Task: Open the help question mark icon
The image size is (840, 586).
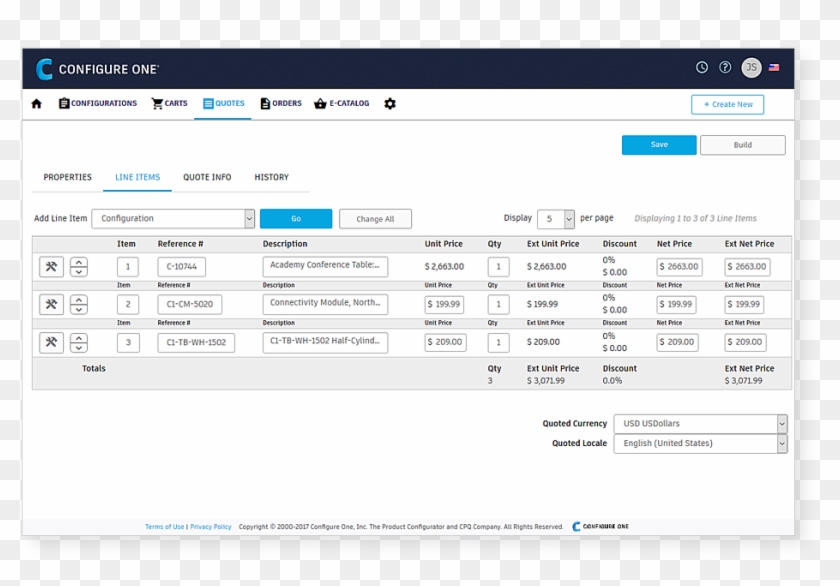Action: pyautogui.click(x=726, y=68)
